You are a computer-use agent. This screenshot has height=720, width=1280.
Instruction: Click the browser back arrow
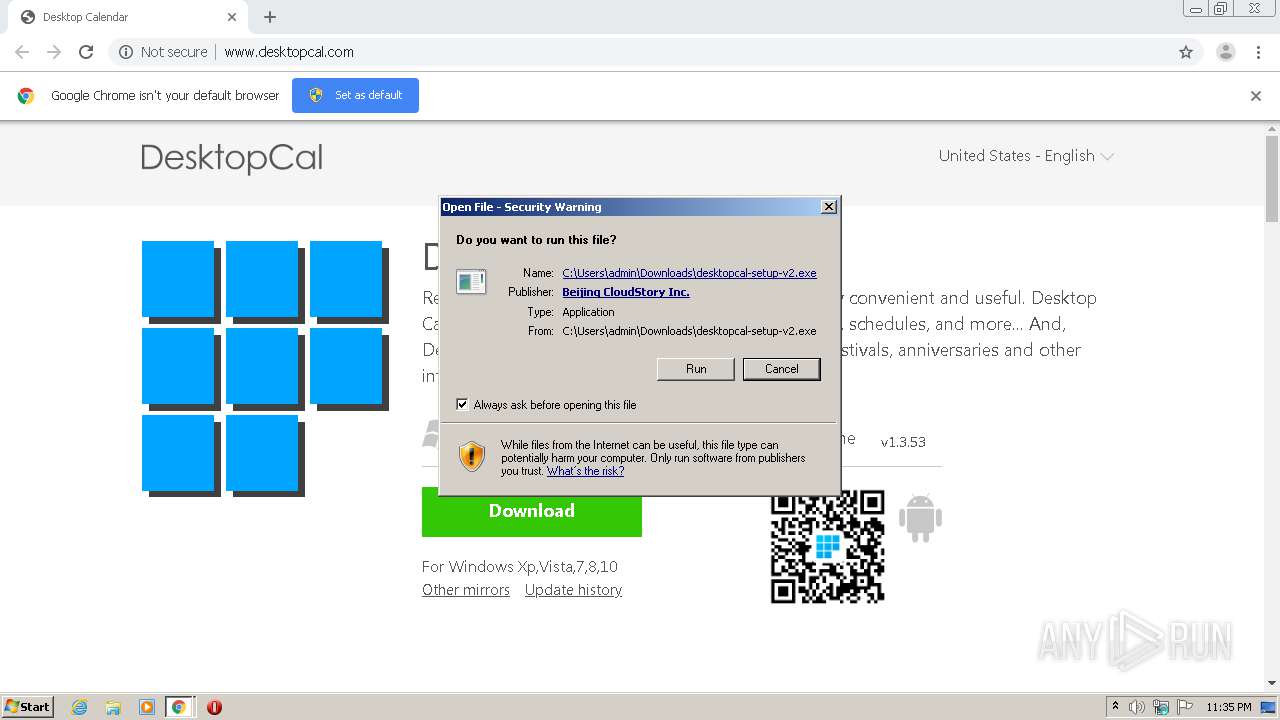pos(22,52)
